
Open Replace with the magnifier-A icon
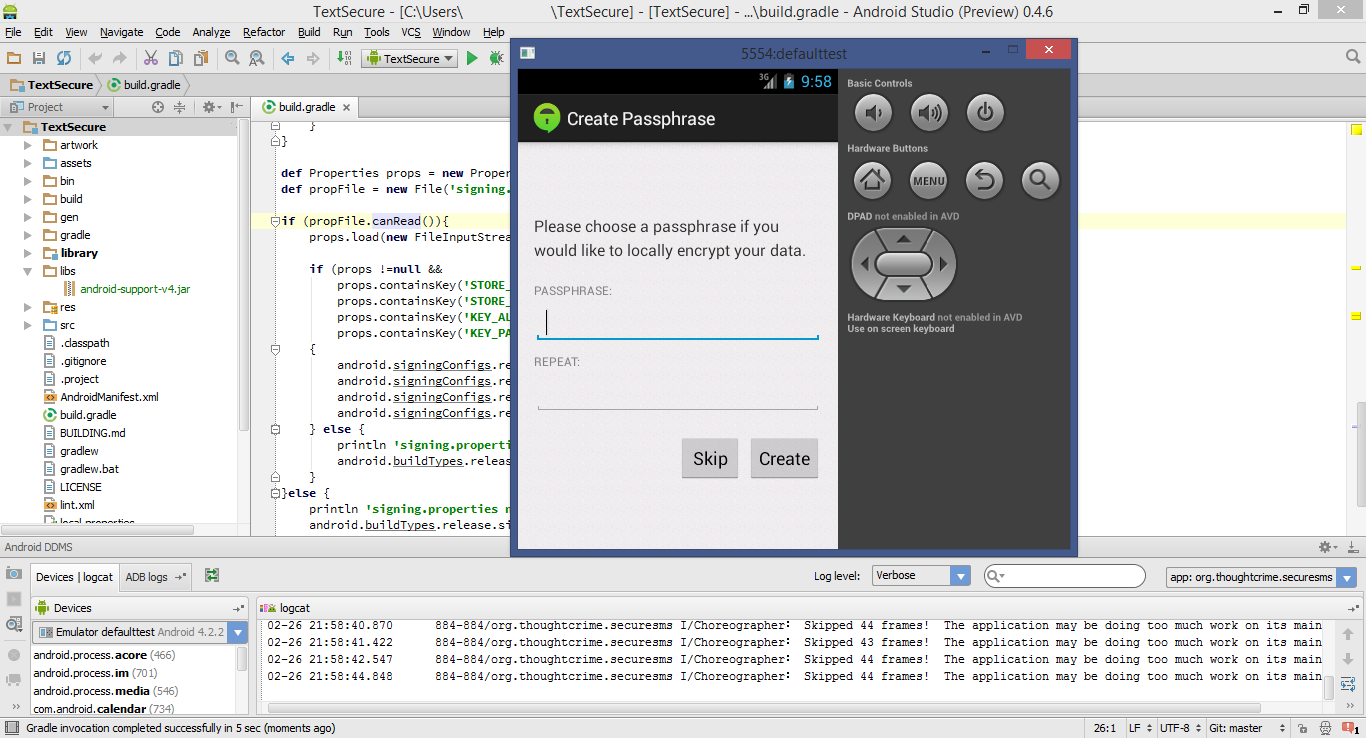[x=257, y=59]
